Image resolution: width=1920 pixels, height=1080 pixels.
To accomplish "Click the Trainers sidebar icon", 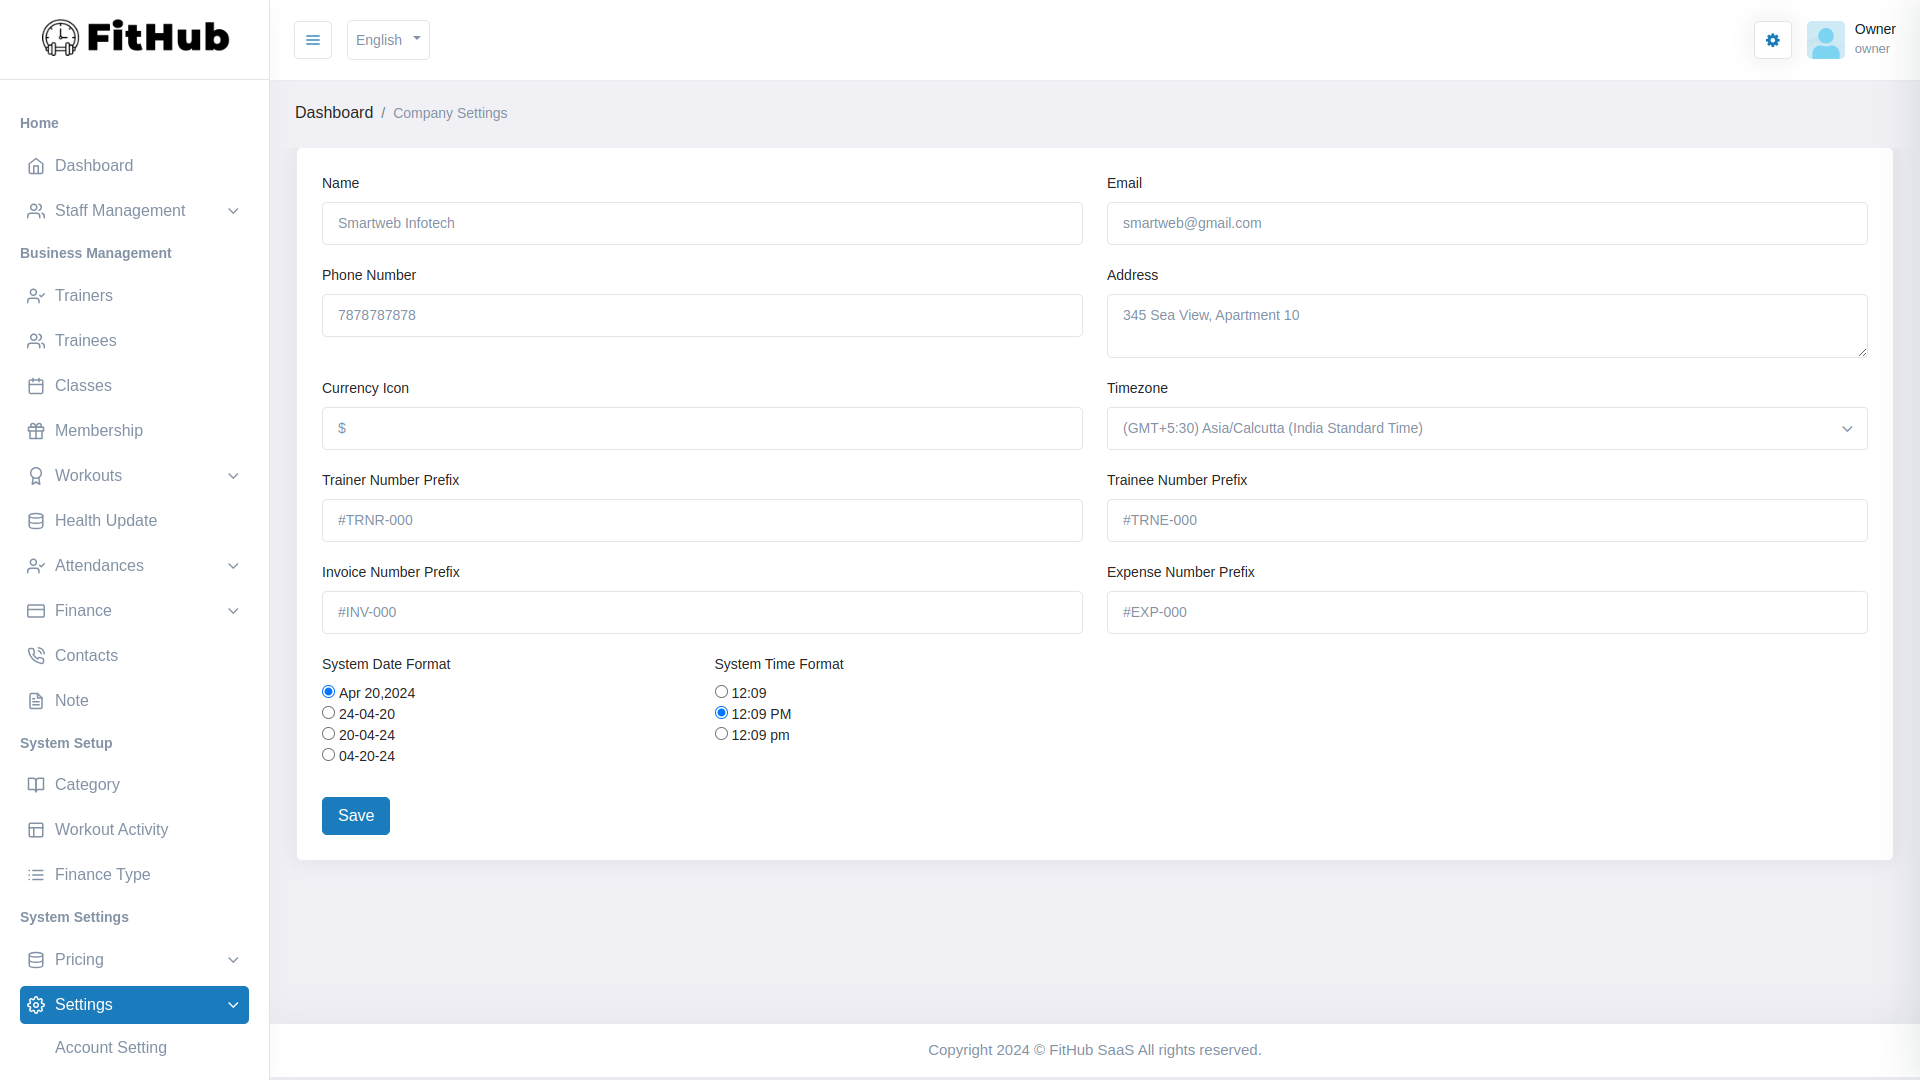I will click(36, 296).
